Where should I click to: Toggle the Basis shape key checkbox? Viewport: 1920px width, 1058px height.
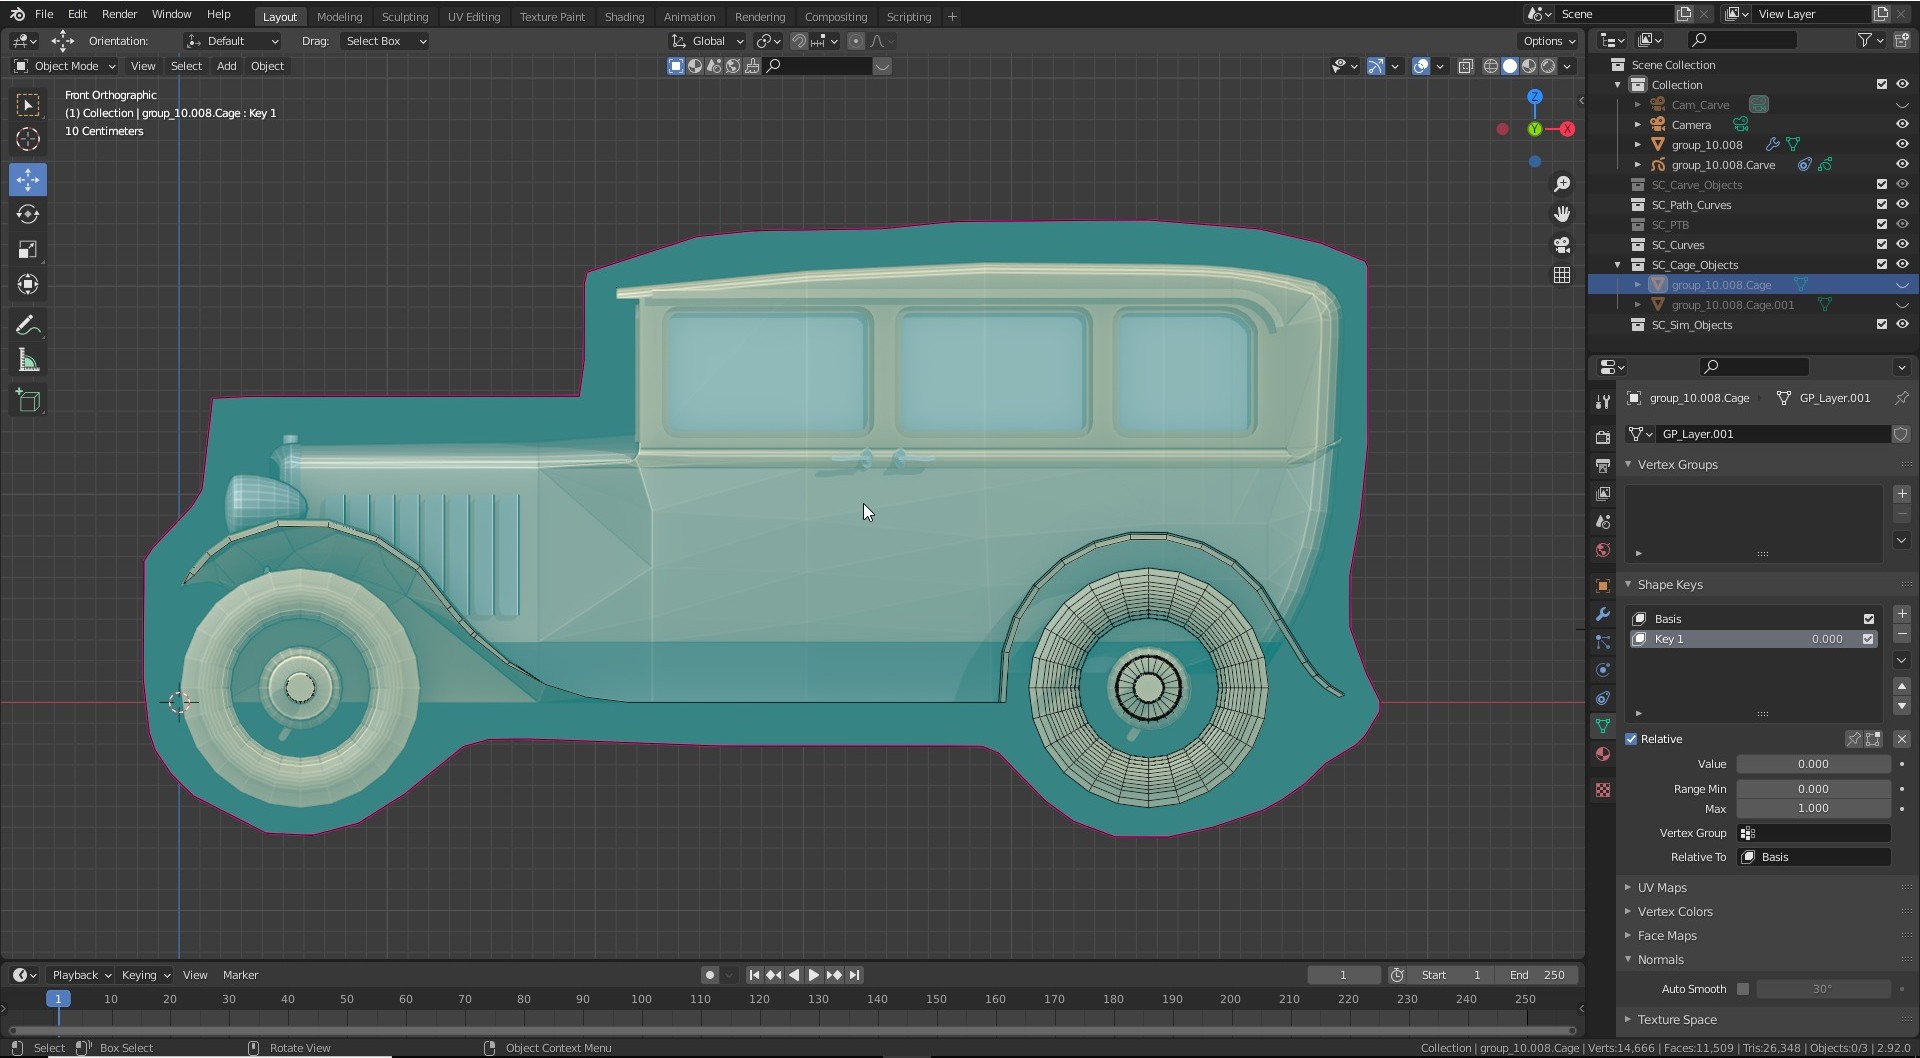tap(1868, 619)
